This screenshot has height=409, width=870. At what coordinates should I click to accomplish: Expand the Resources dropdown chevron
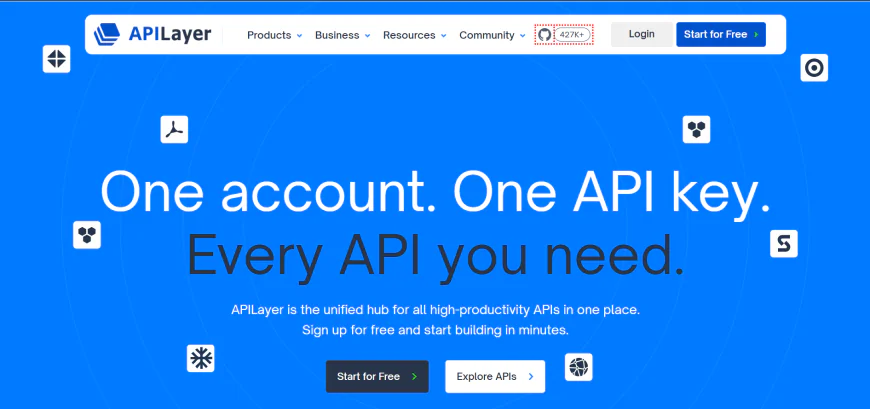click(443, 36)
